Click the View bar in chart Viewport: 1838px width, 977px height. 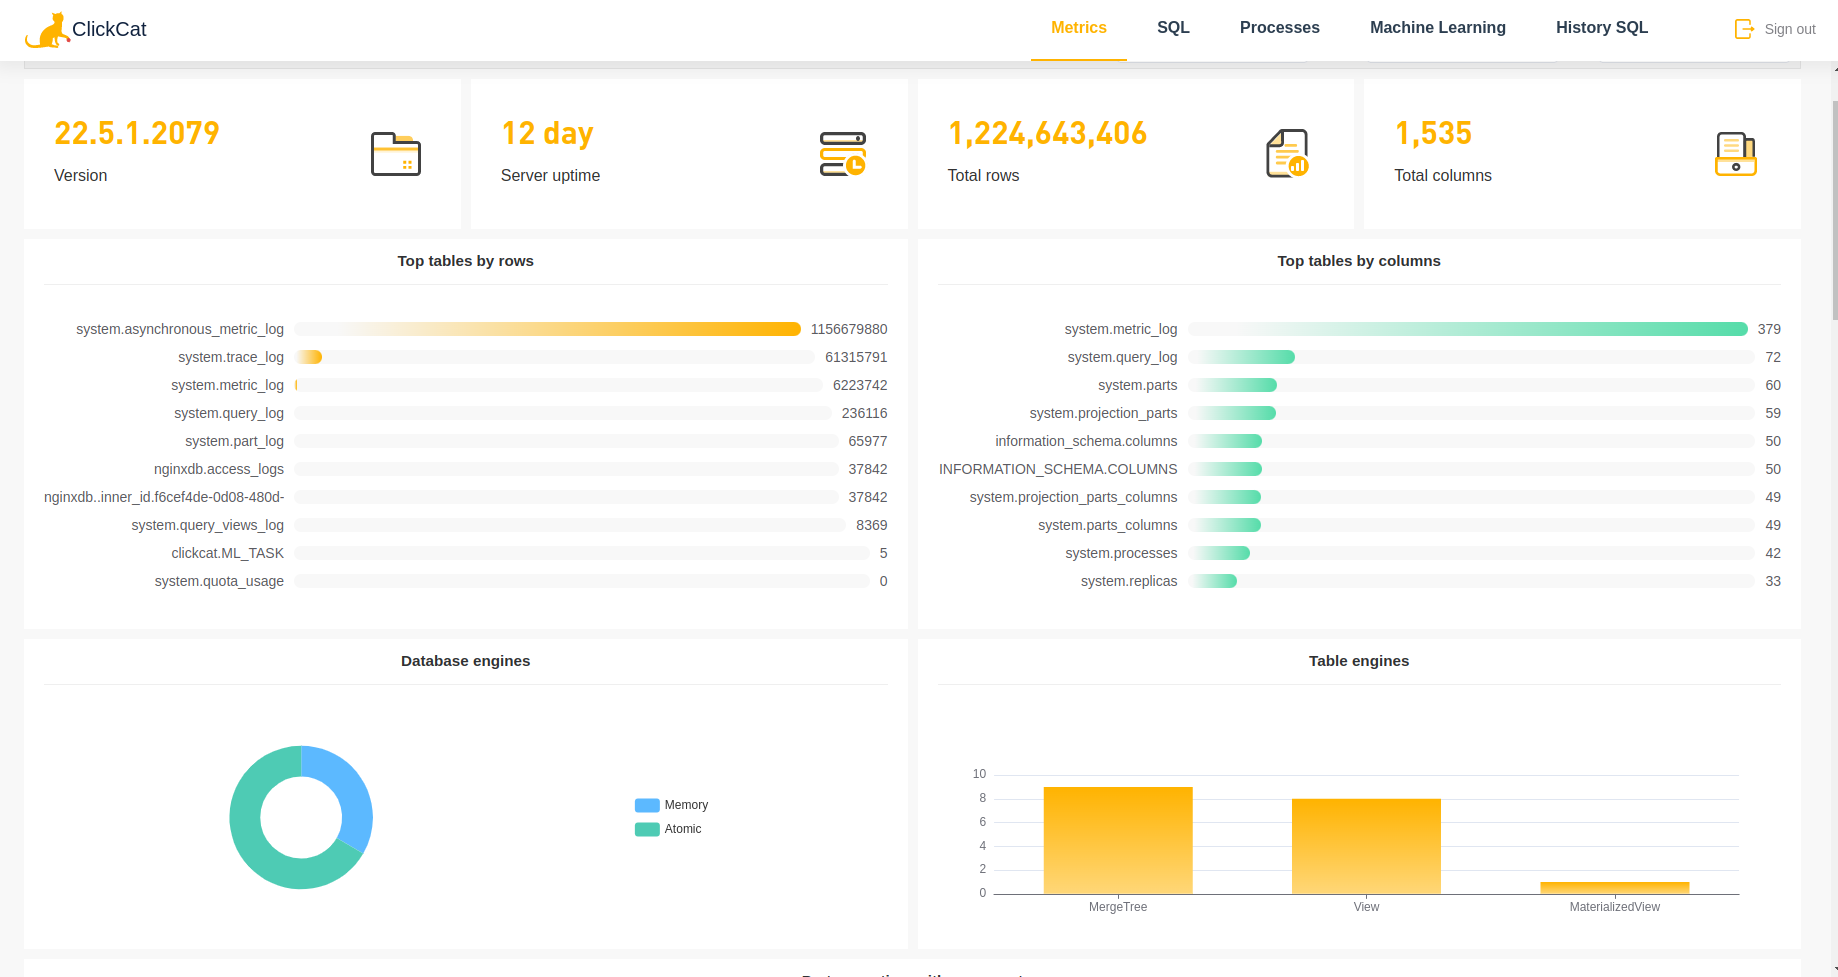pos(1366,846)
